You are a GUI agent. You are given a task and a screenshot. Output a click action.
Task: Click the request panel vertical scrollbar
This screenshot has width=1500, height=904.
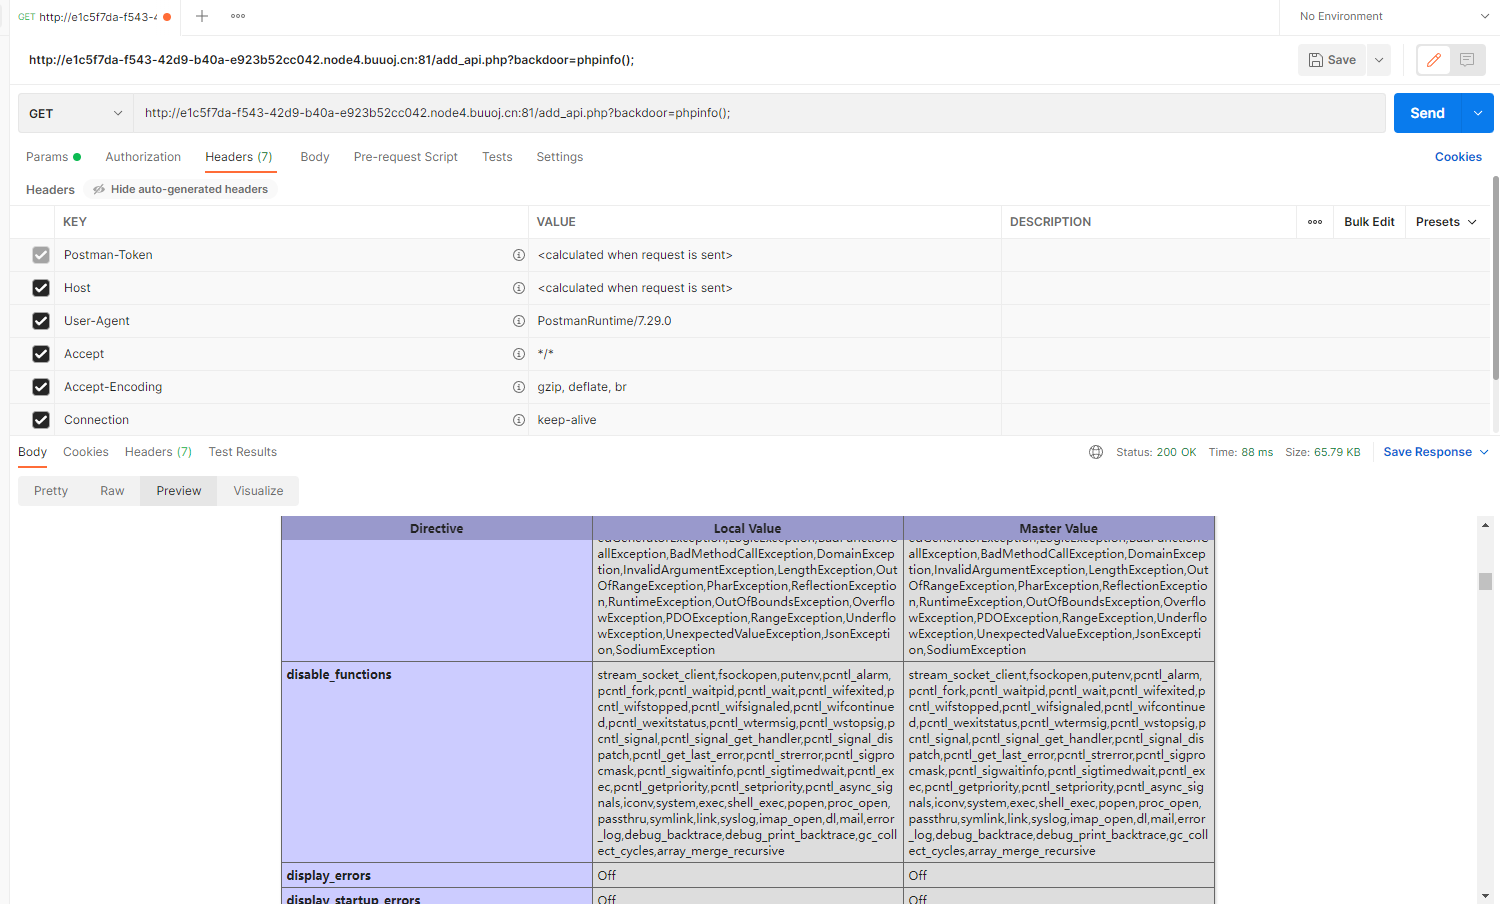click(1495, 278)
